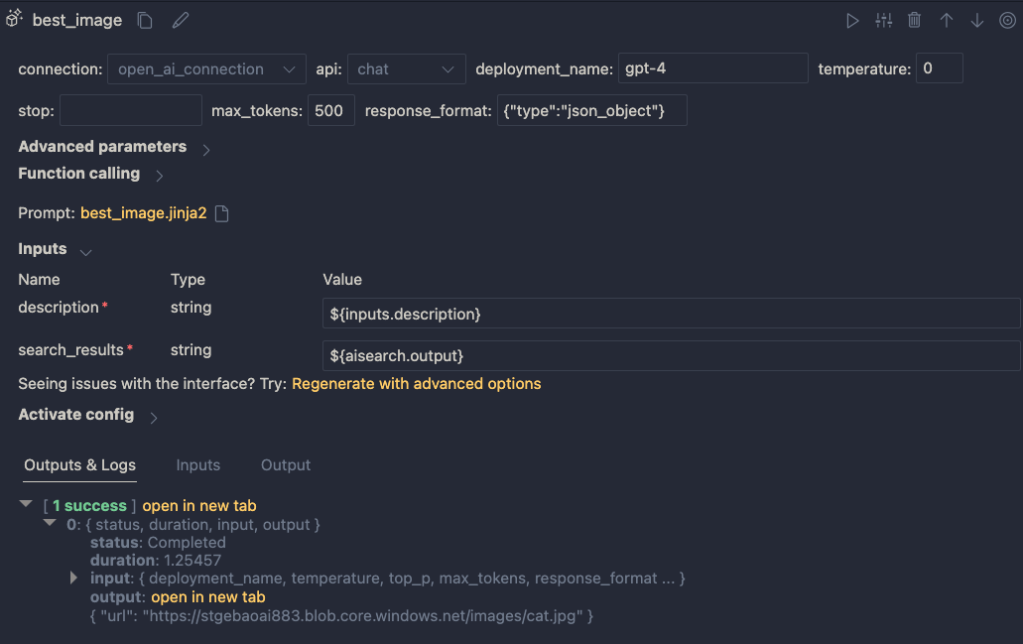Move node up with up arrow icon
The image size is (1023, 644).
pos(946,20)
